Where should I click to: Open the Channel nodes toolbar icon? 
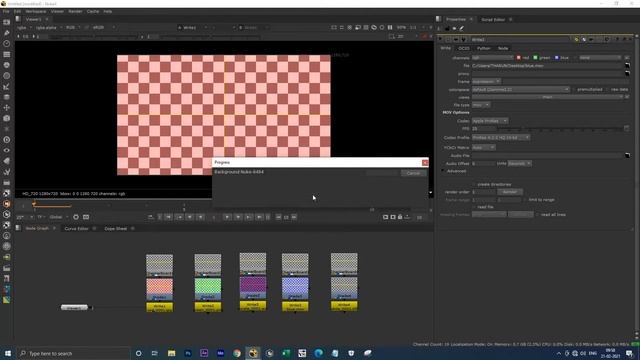coord(7,54)
